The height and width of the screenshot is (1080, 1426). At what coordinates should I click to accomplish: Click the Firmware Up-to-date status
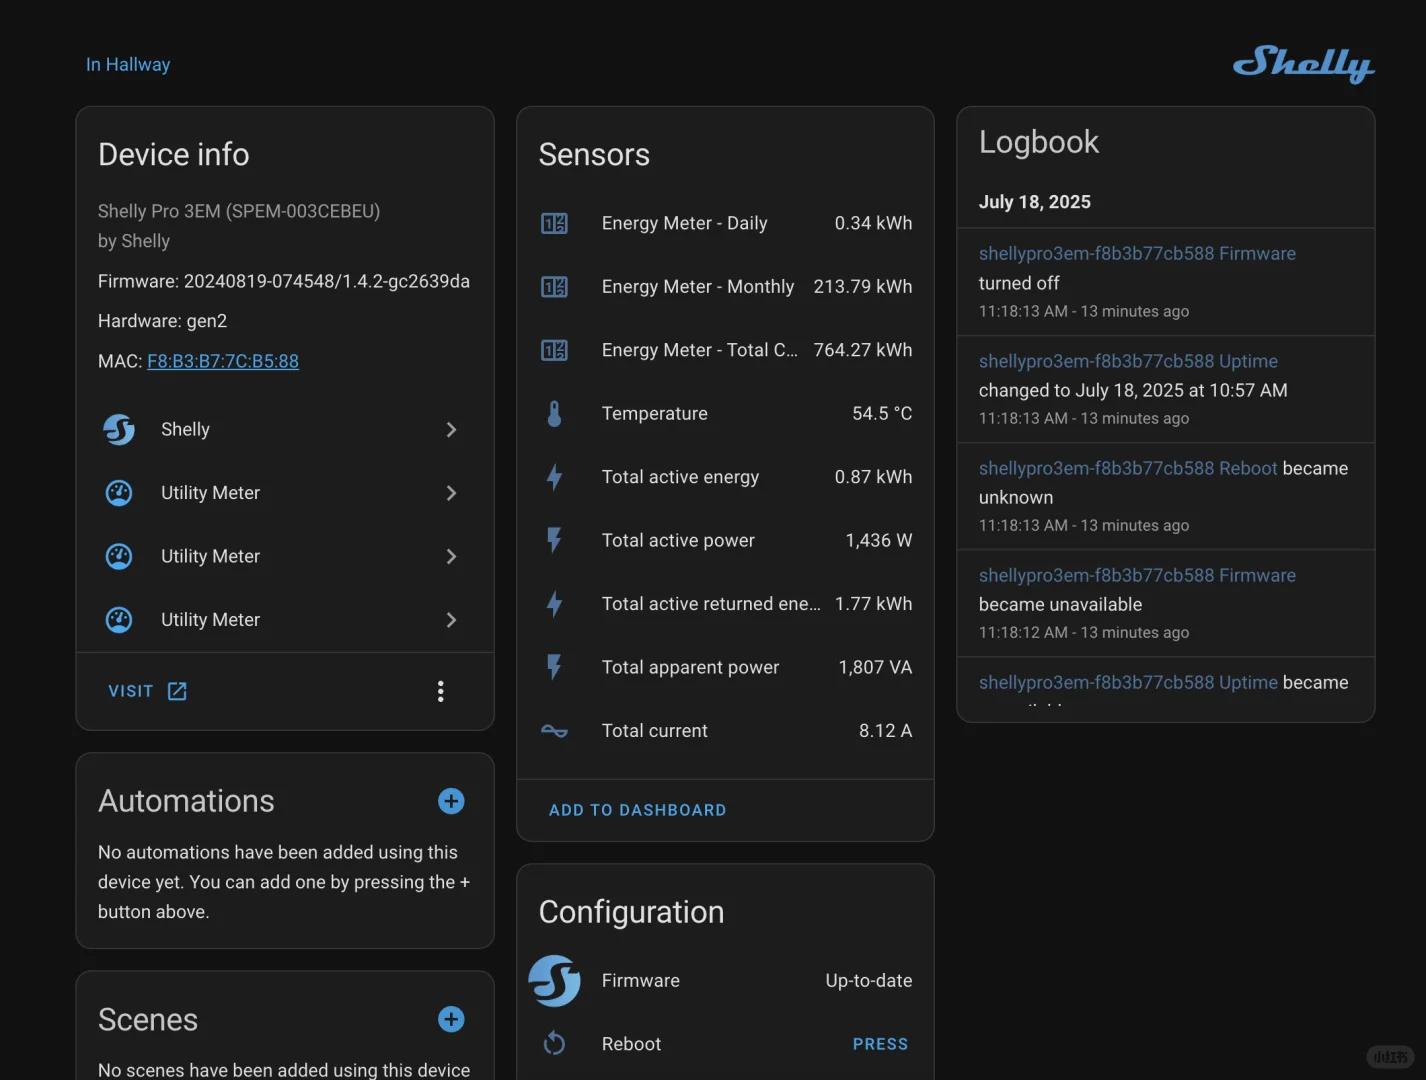tap(869, 981)
